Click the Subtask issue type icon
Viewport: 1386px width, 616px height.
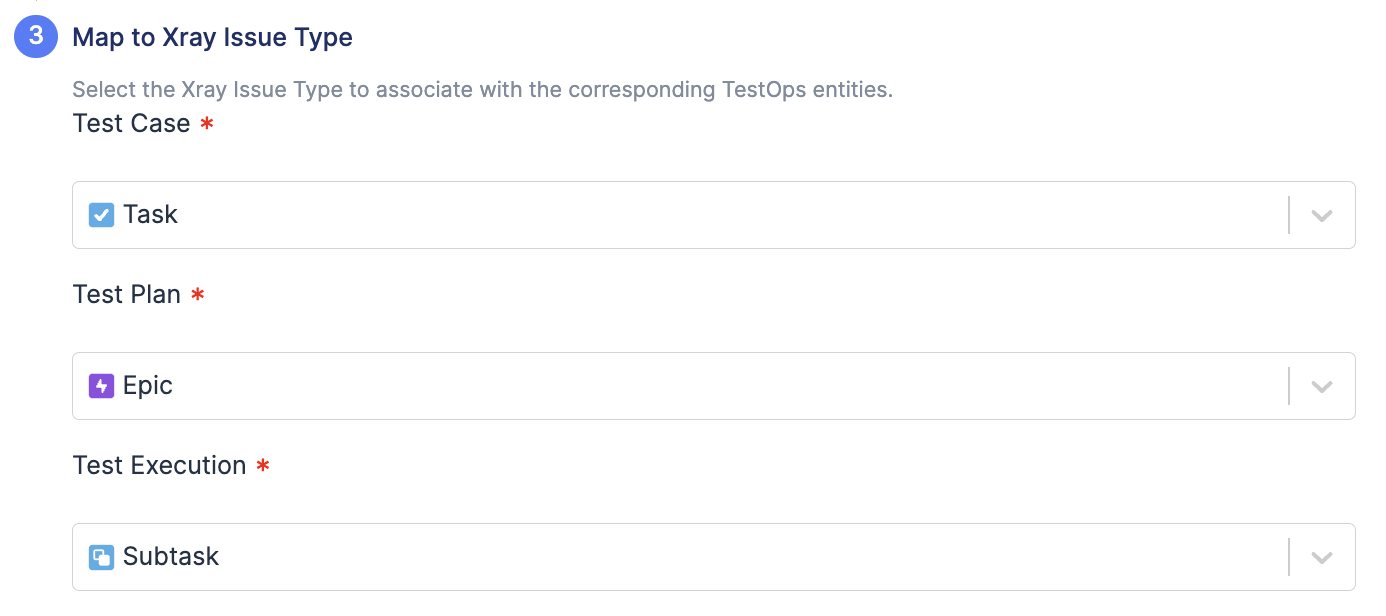point(101,557)
